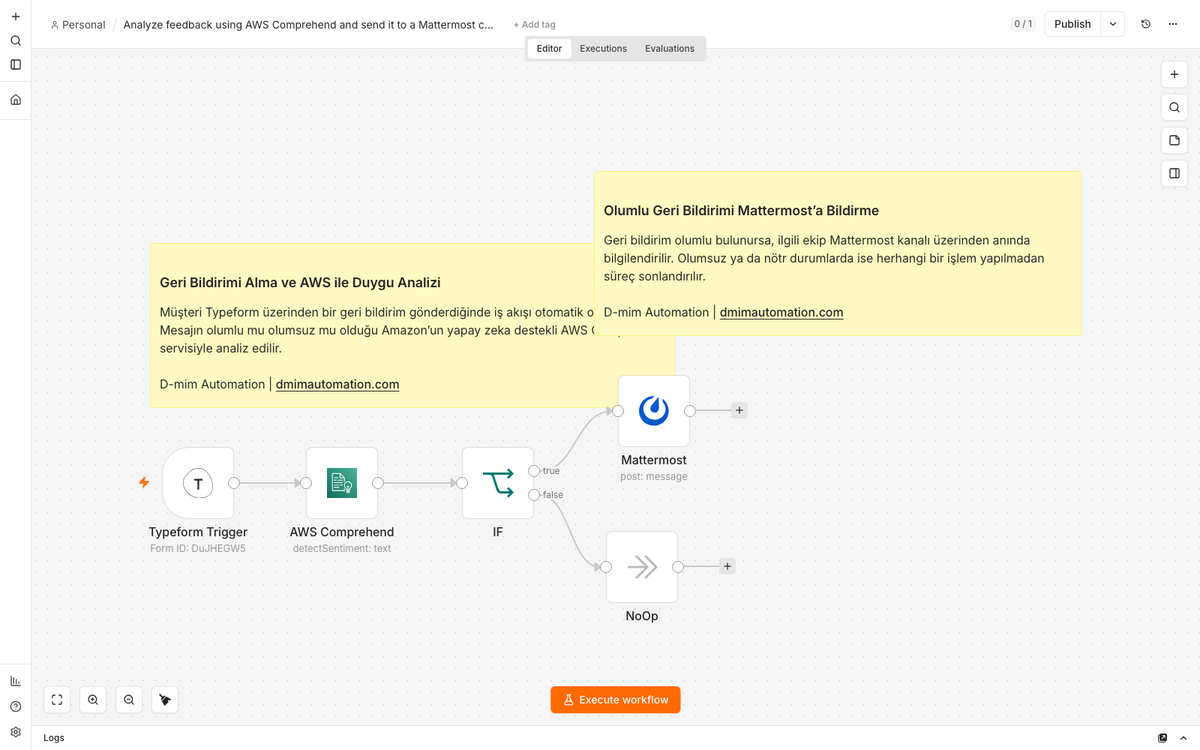Image resolution: width=1200 pixels, height=750 pixels.
Task: Click the IF false output connector
Action: coord(534,495)
